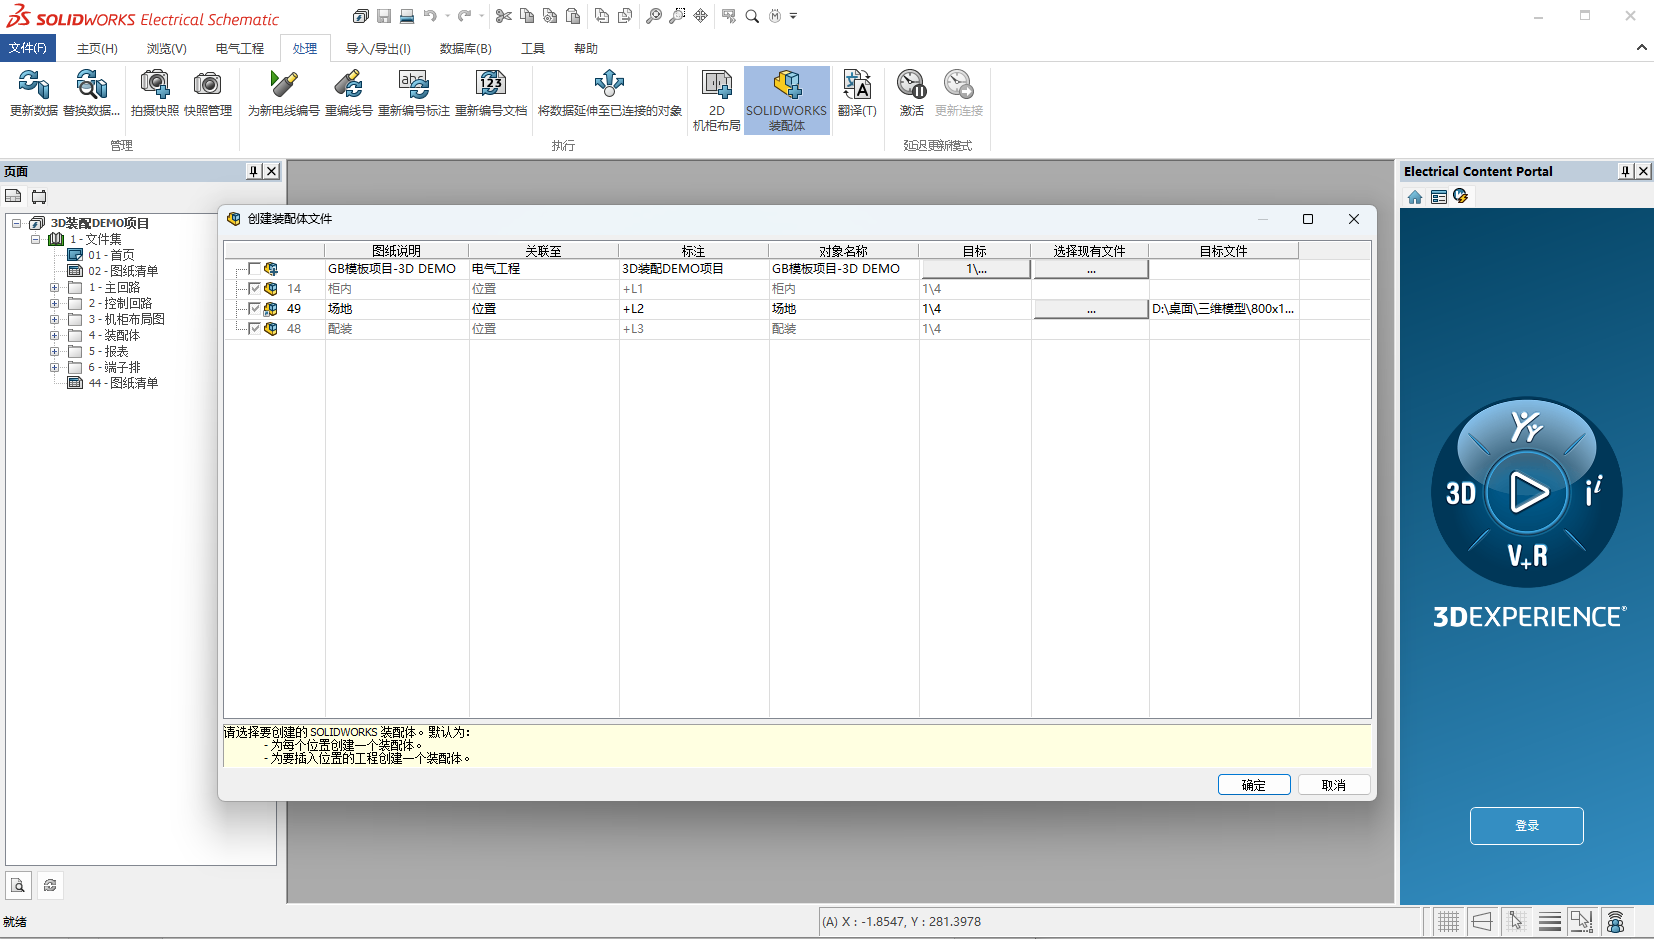Switch to the 工具 ribbon tab
The image size is (1654, 939).
[533, 48]
